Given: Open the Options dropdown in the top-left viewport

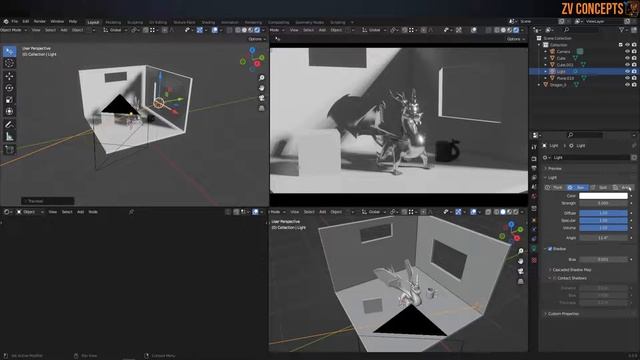Looking at the screenshot, I should click(257, 39).
